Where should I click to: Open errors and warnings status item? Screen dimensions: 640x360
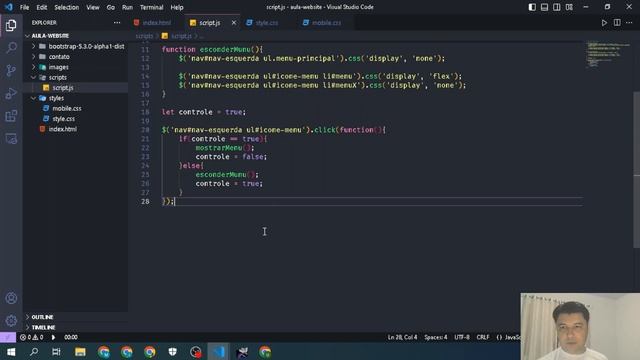pos(31,337)
